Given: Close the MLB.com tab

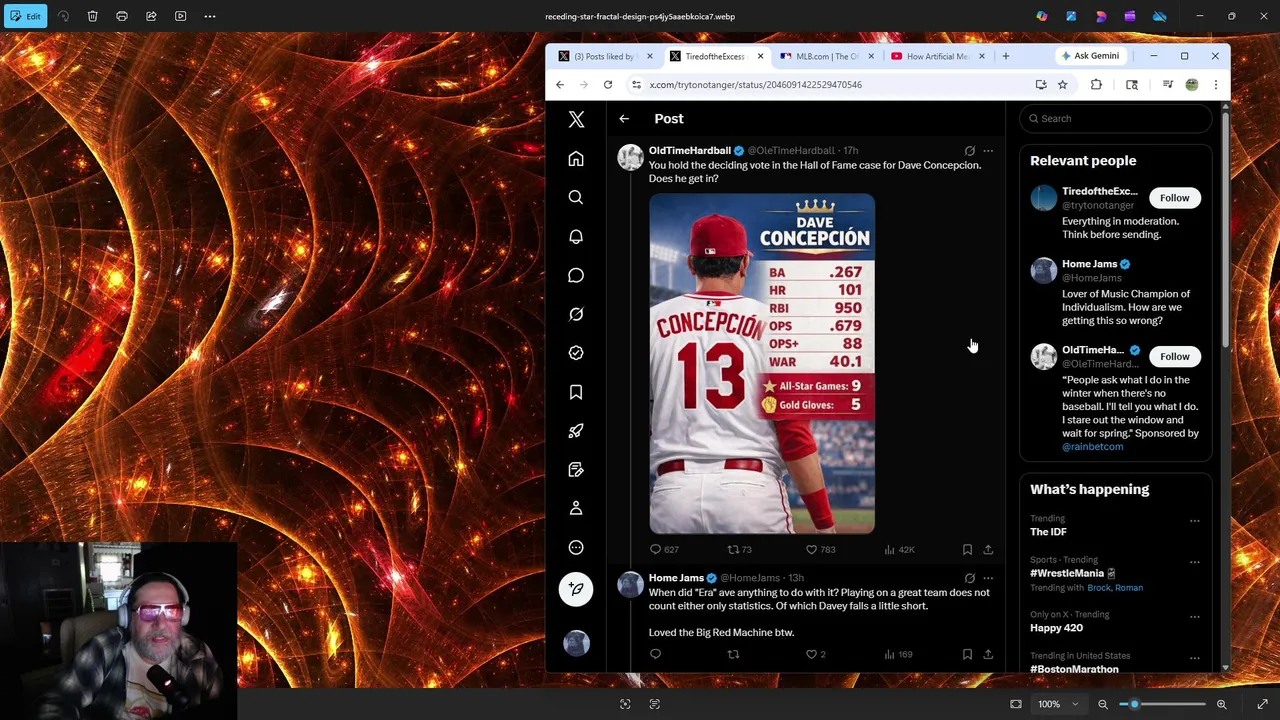Looking at the screenshot, I should (x=871, y=56).
